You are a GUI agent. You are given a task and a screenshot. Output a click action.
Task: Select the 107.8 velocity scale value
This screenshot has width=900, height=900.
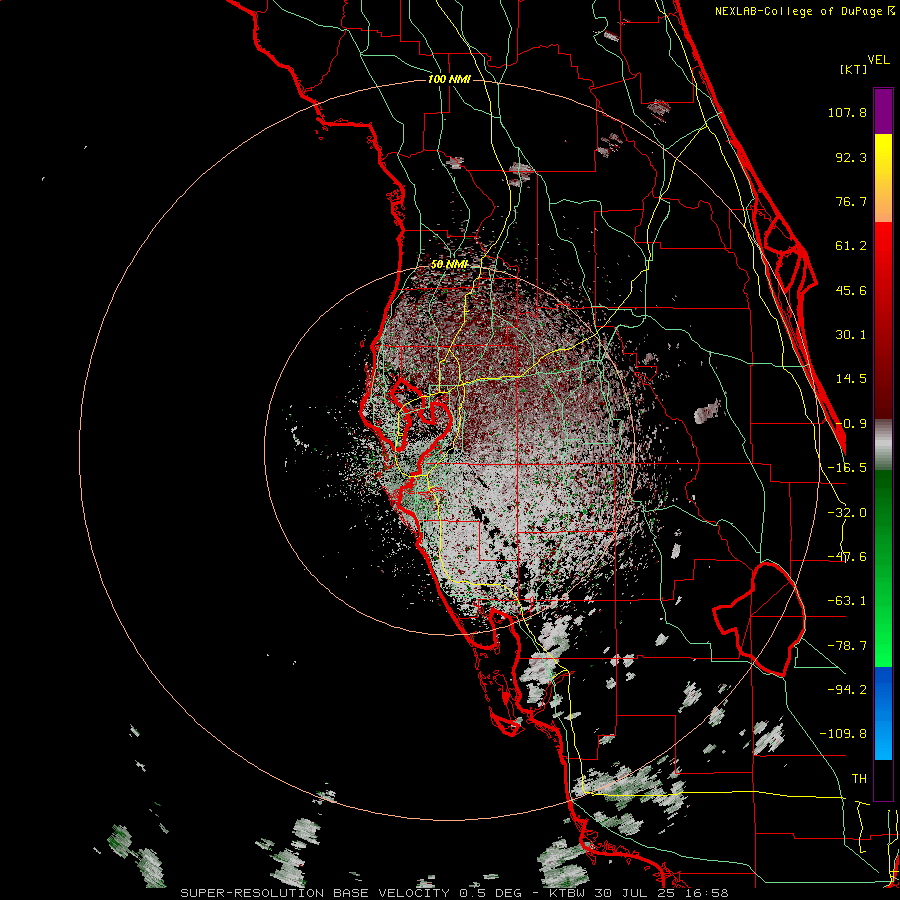[847, 112]
